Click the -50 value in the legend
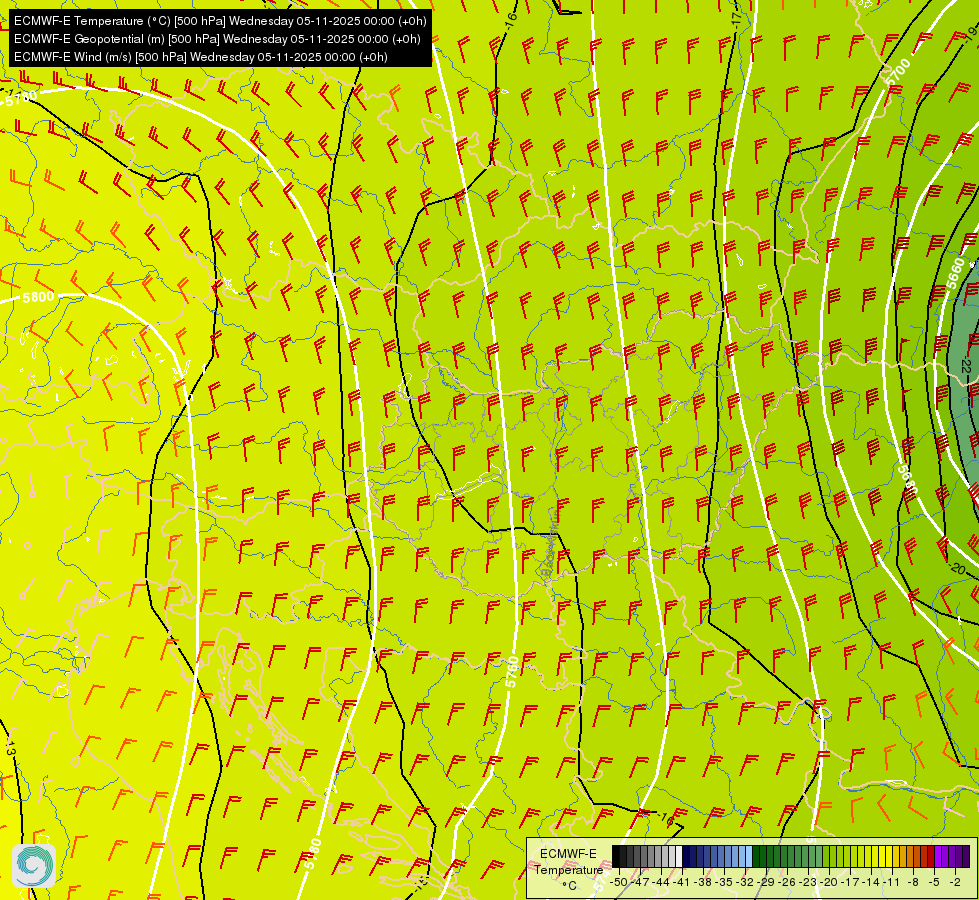This screenshot has width=979, height=900. pyautogui.click(x=619, y=882)
